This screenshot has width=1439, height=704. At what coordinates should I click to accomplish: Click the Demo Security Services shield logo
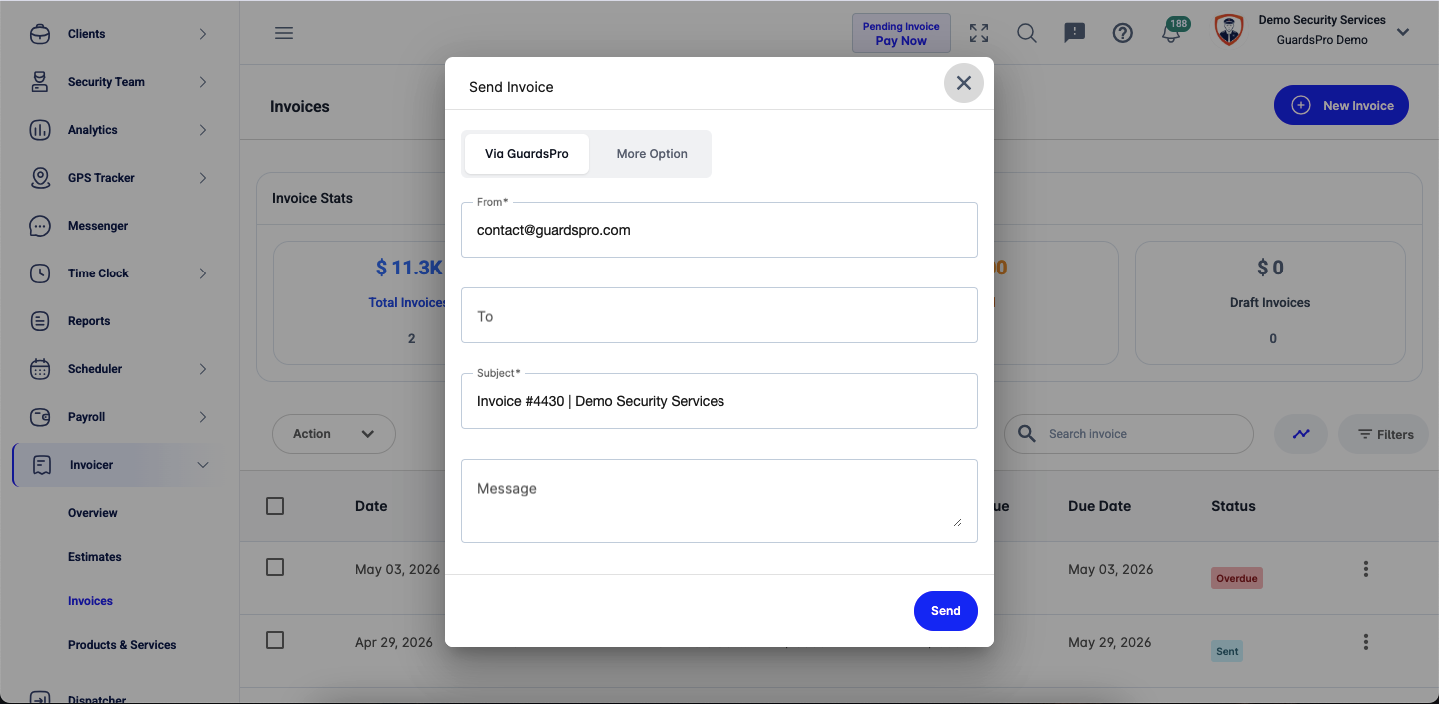pyautogui.click(x=1229, y=30)
